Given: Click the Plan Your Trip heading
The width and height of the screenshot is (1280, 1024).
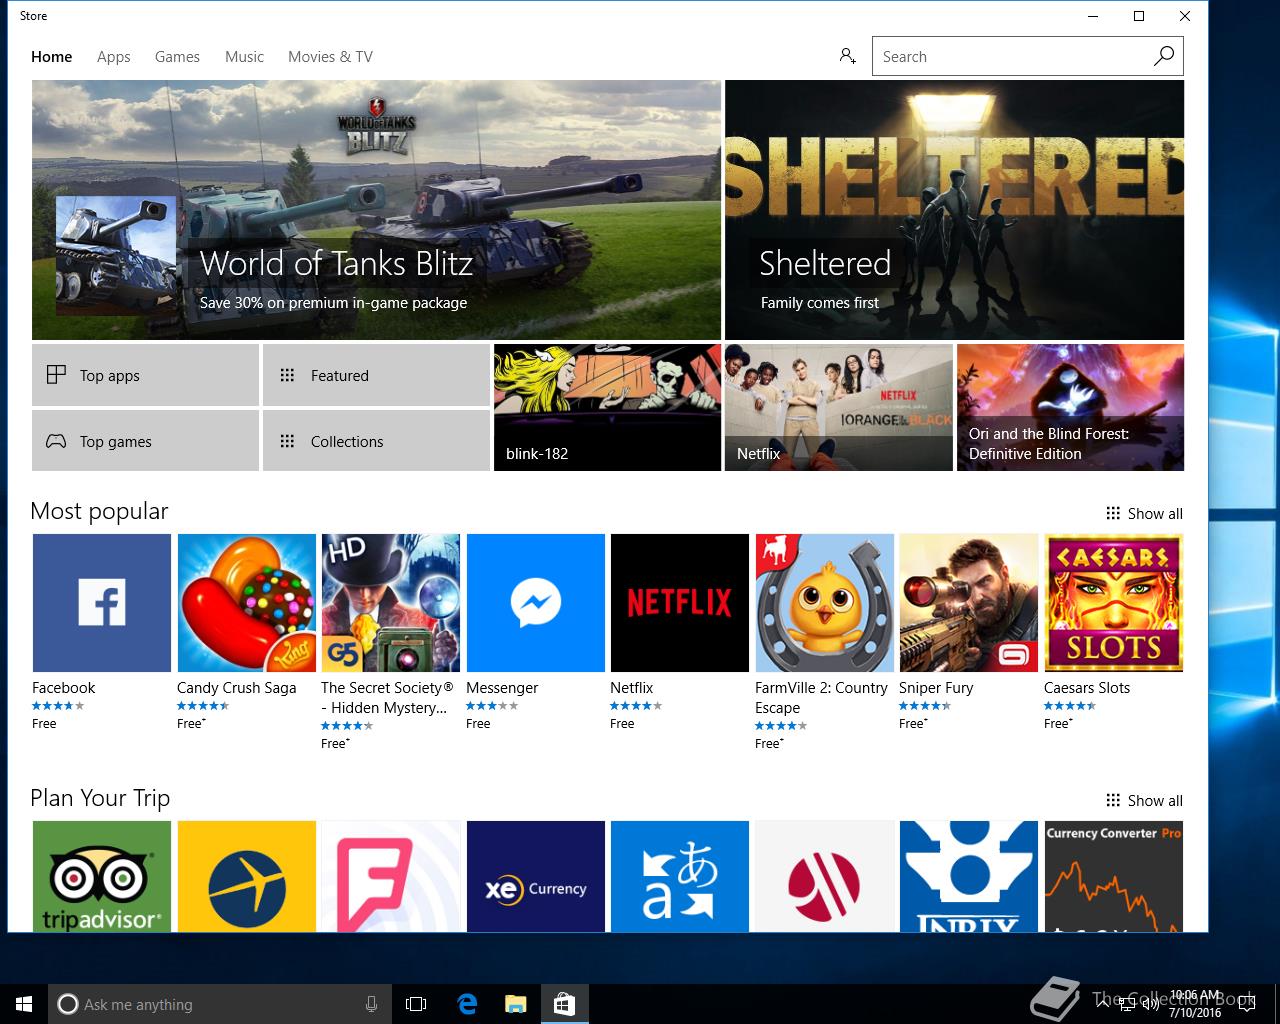Looking at the screenshot, I should [100, 798].
